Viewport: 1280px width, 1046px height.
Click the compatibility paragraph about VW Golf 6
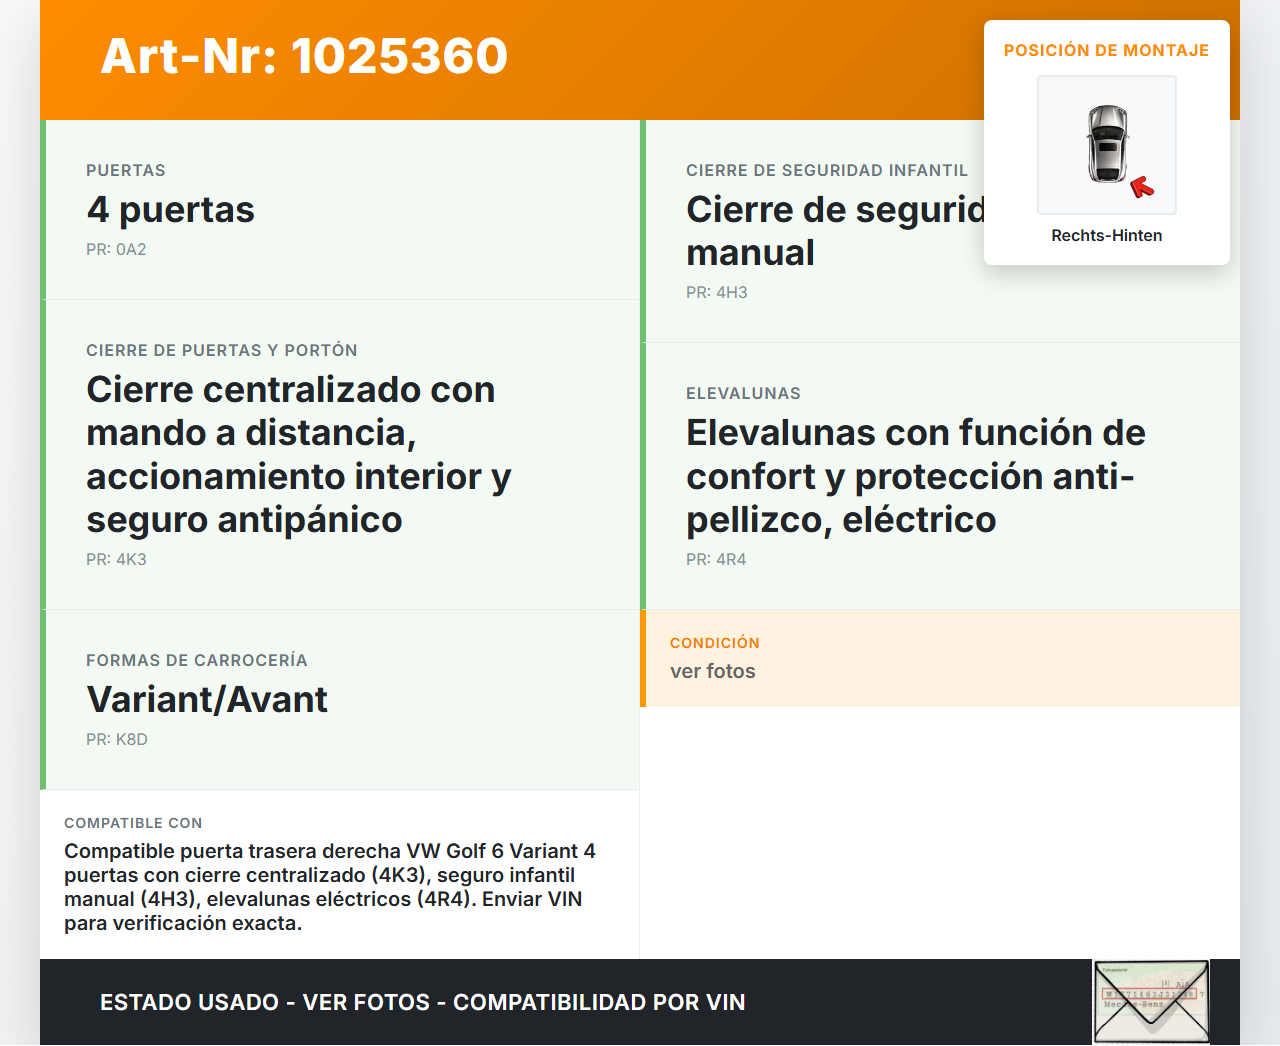click(x=330, y=887)
